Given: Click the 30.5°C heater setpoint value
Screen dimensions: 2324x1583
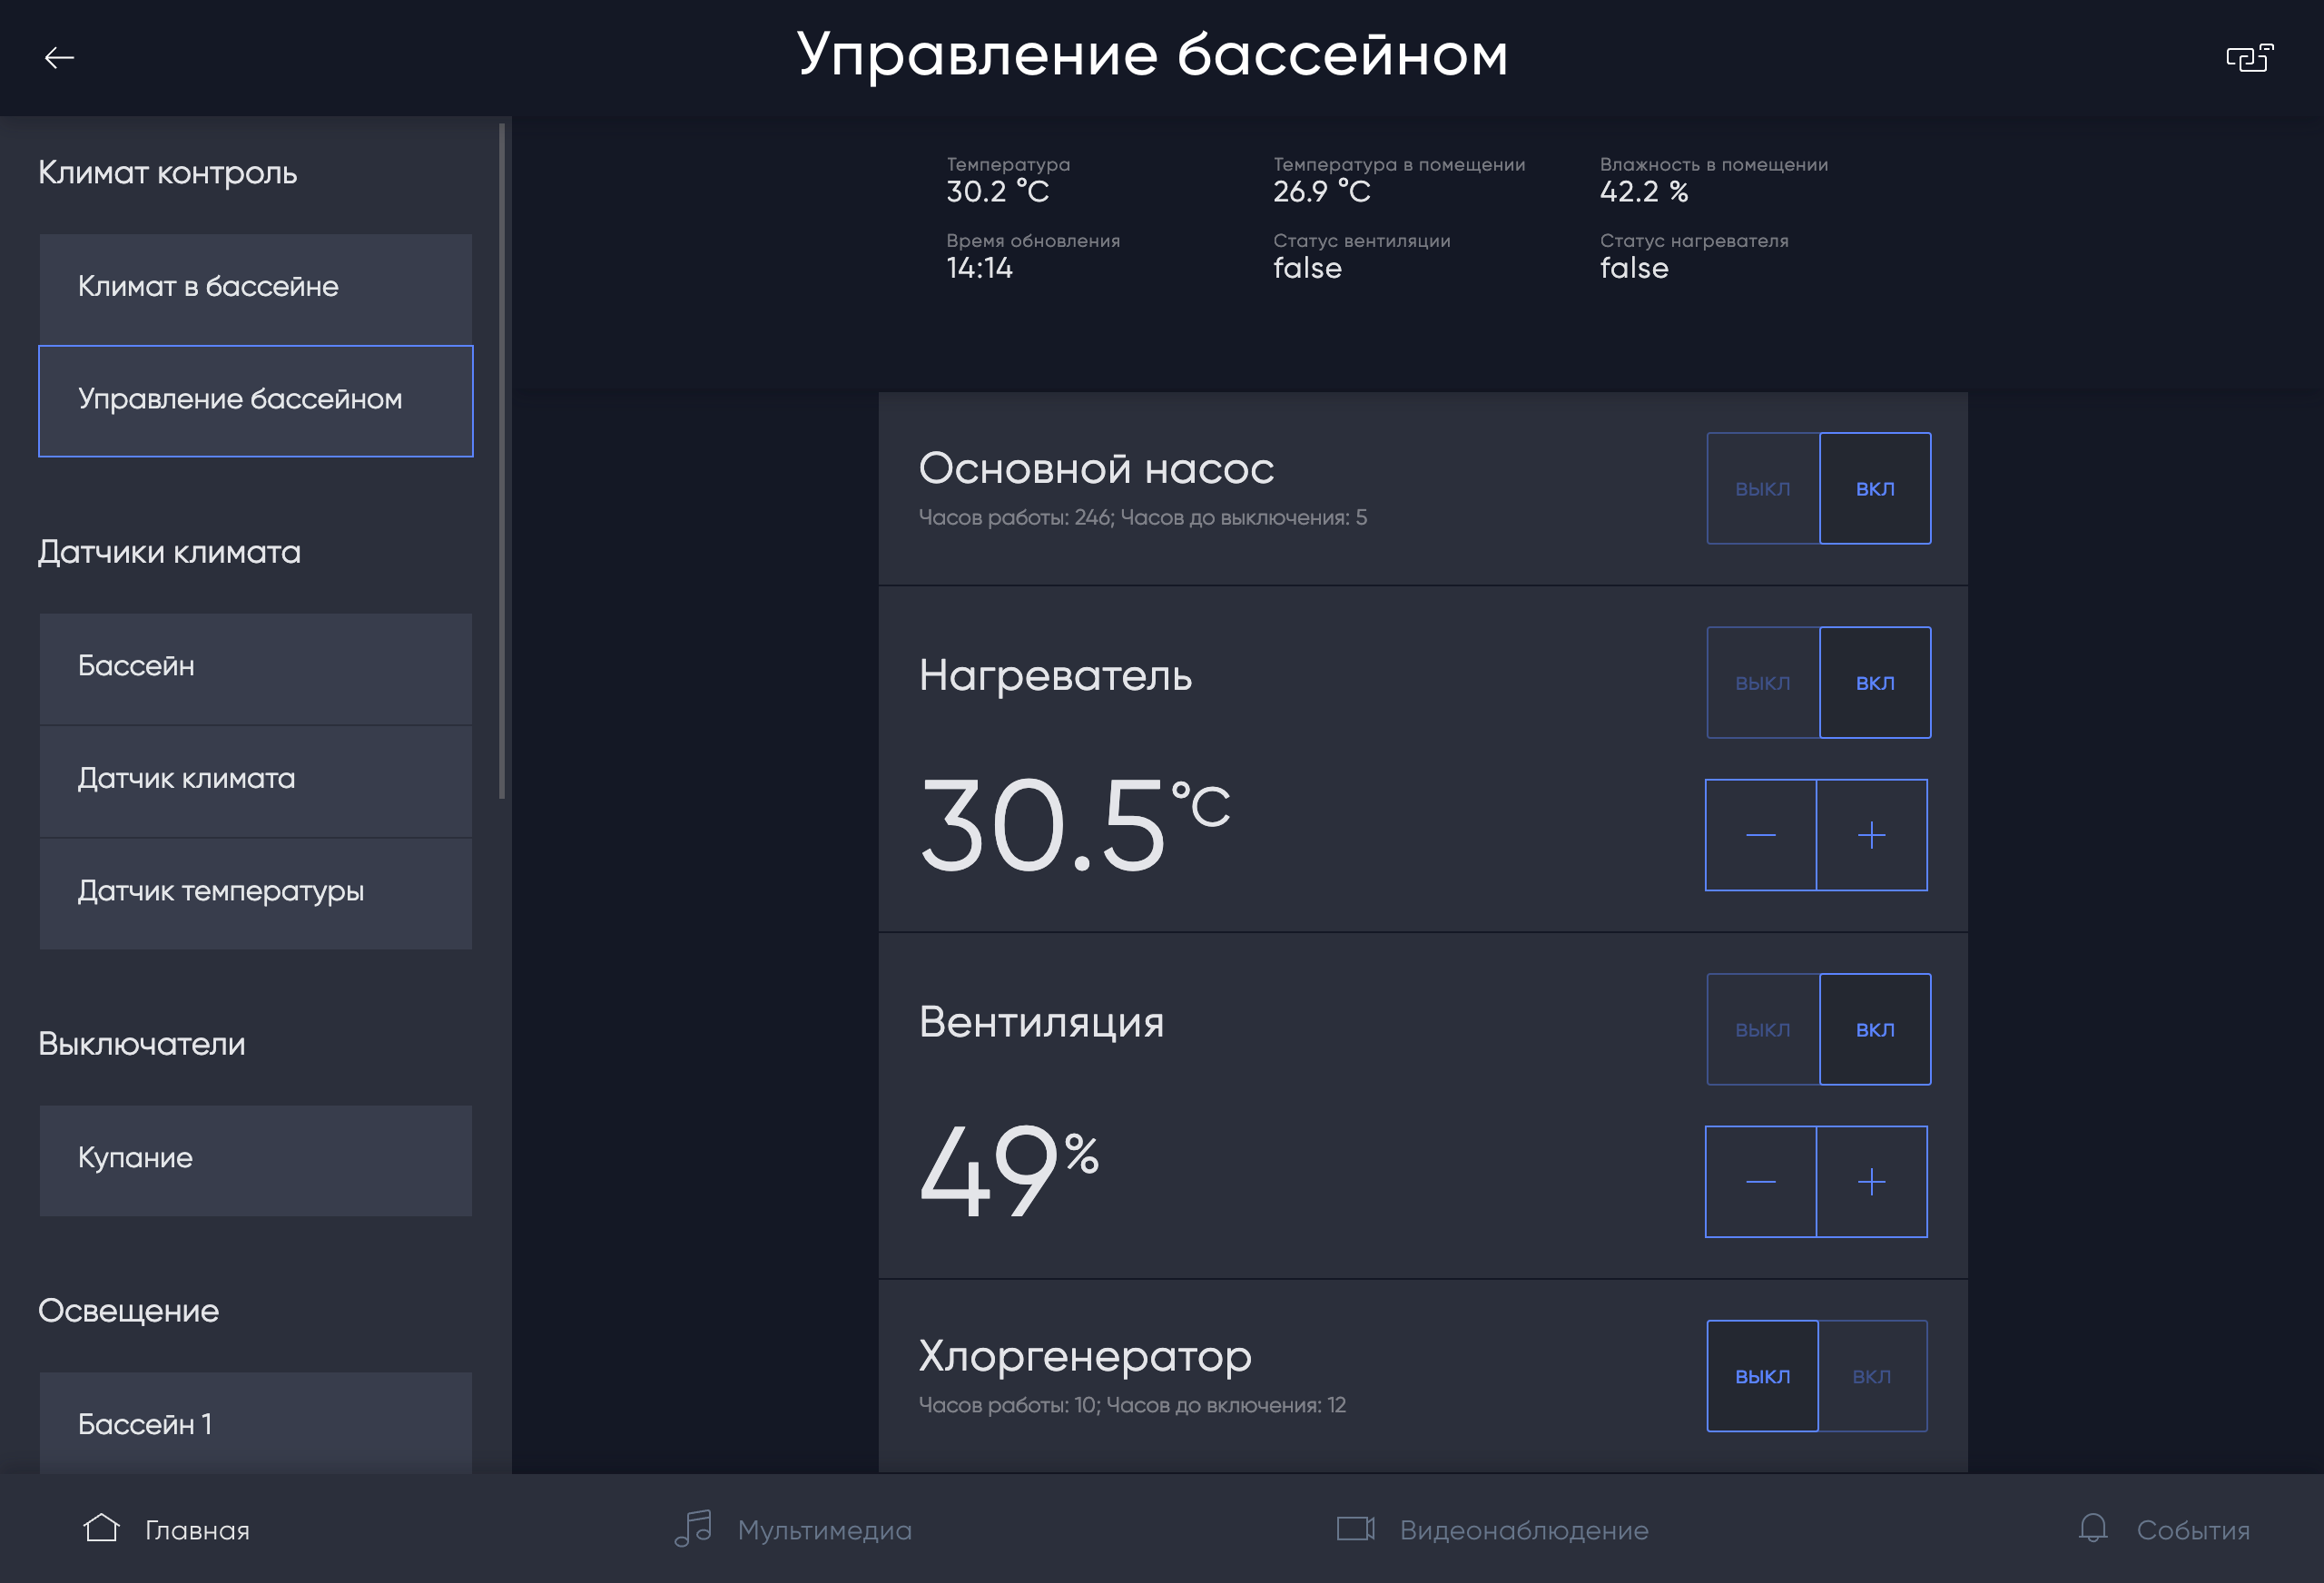Looking at the screenshot, I should 1074,825.
